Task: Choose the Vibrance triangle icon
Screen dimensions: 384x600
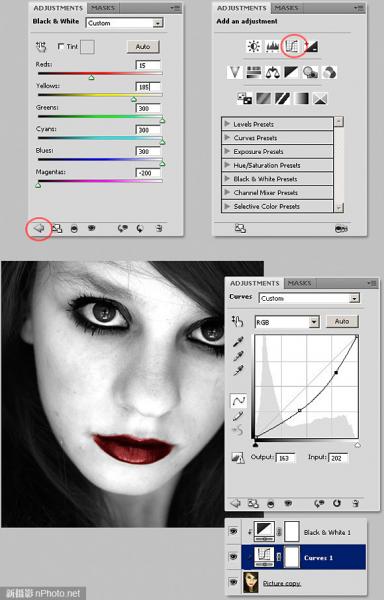Action: 234,72
